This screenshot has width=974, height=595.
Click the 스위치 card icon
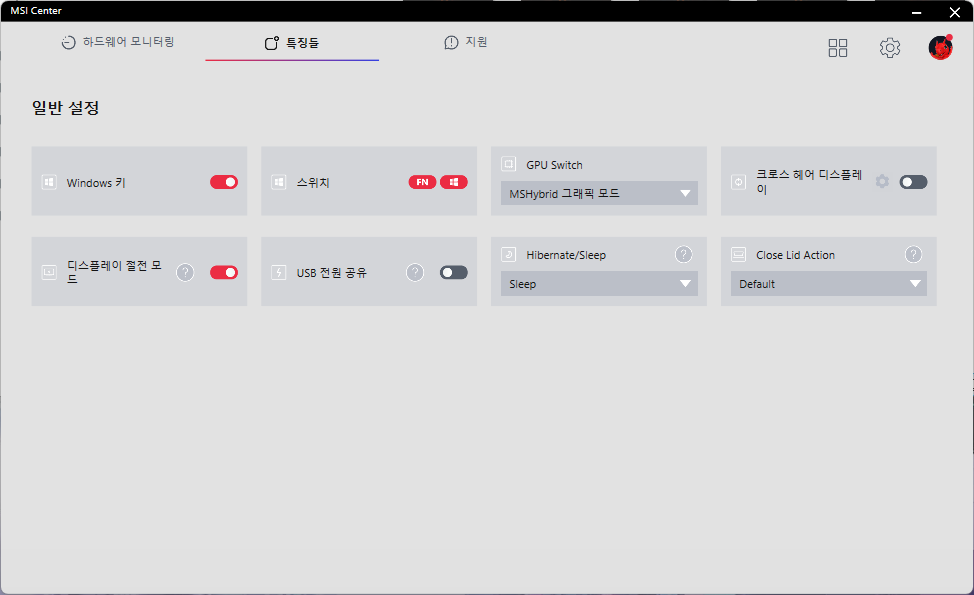tap(279, 182)
